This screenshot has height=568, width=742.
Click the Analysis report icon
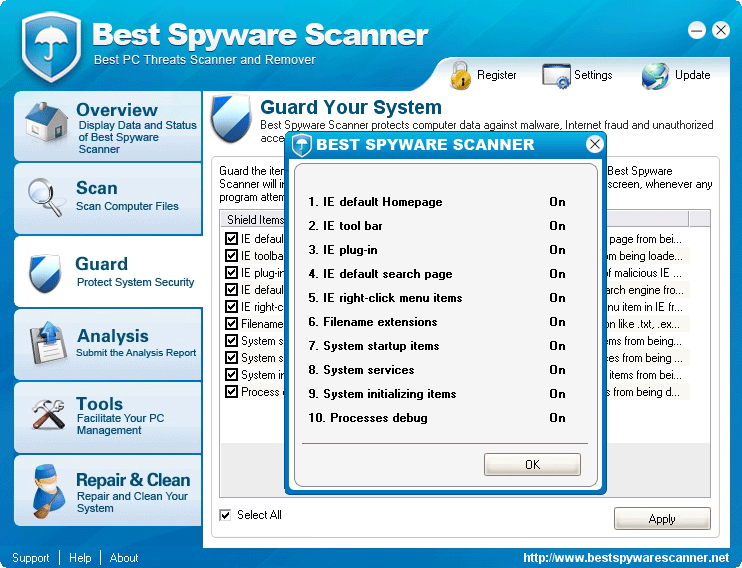(48, 343)
